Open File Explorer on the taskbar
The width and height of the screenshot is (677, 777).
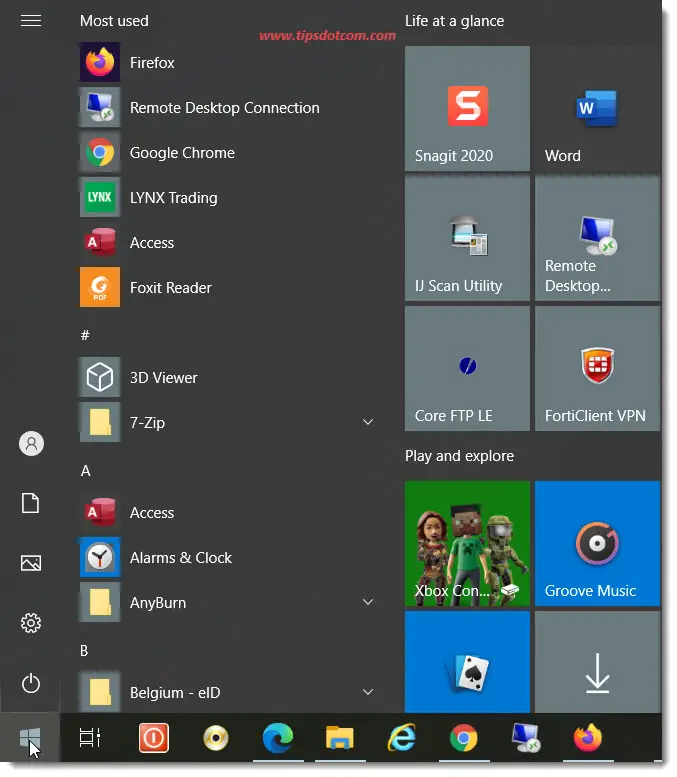(x=339, y=738)
